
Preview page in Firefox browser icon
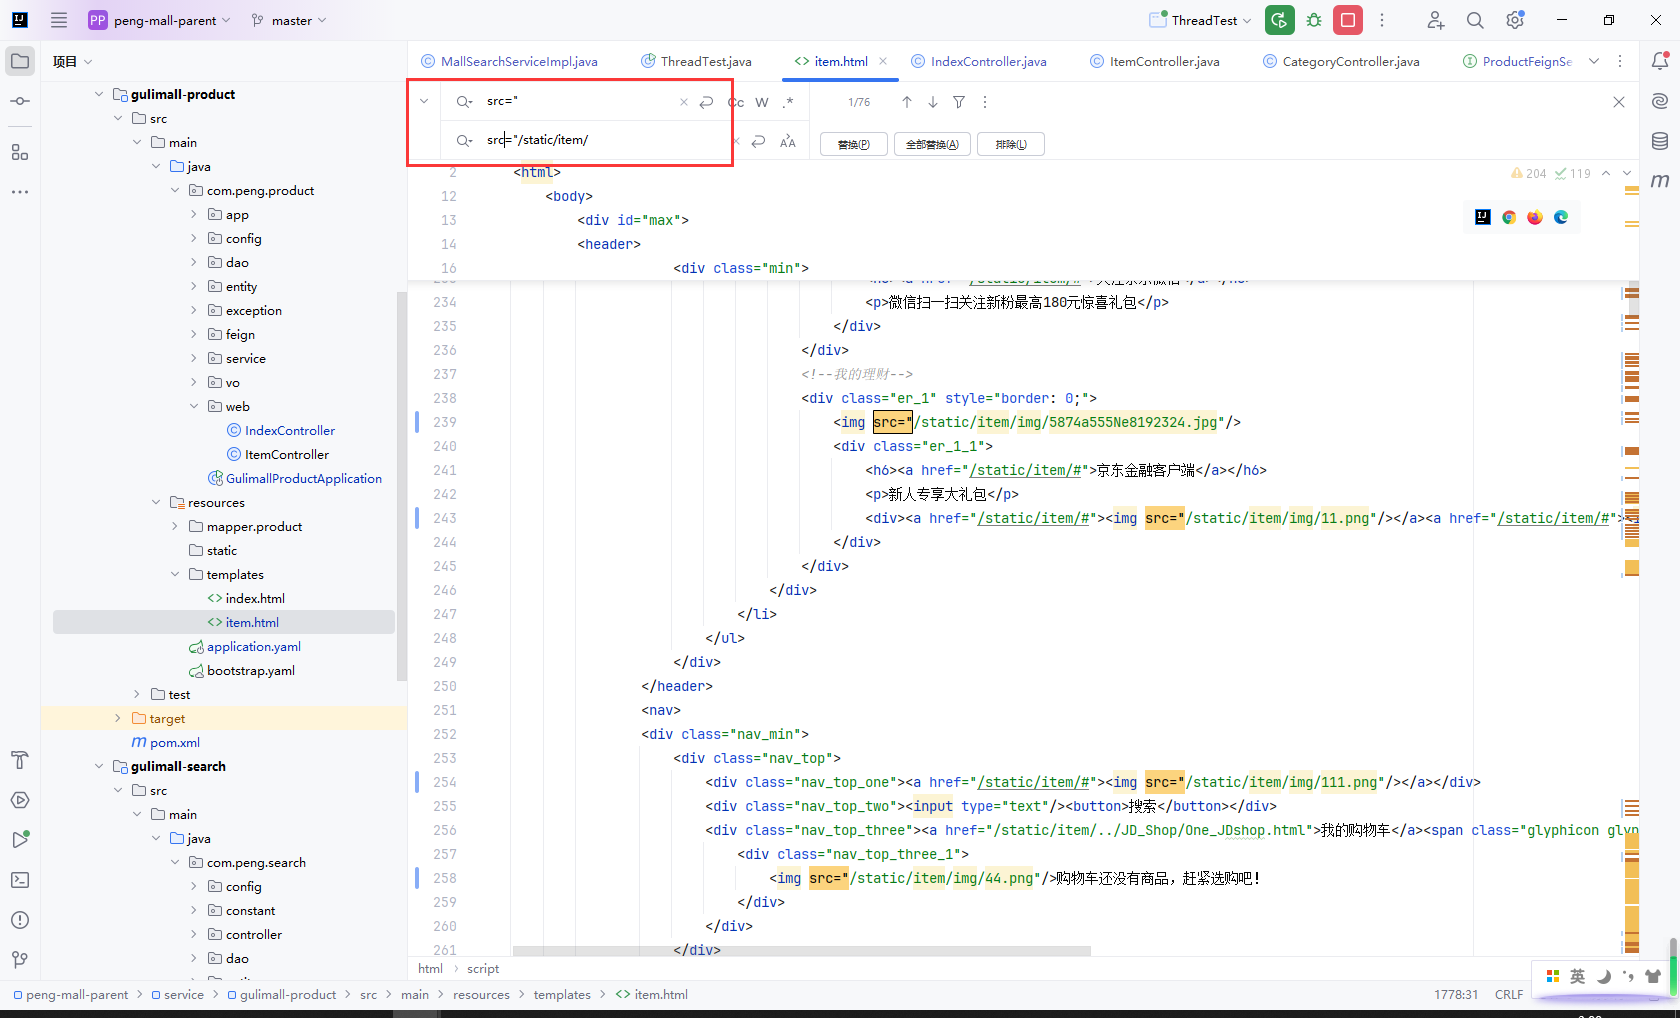[1535, 217]
